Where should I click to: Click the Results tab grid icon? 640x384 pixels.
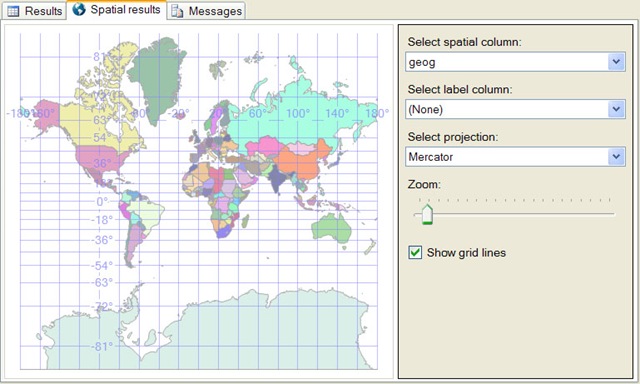[x=13, y=11]
